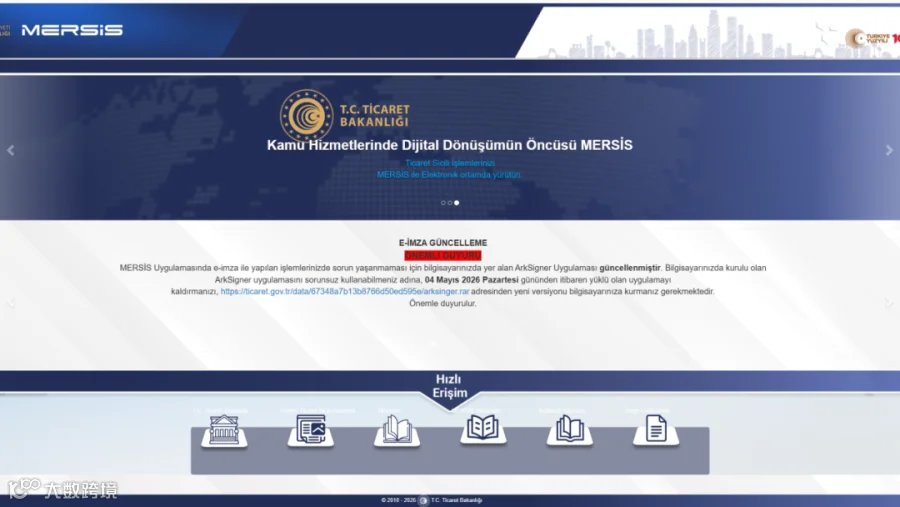The width and height of the screenshot is (900, 507).
Task: Click the E-İMZA GÜNCELLEME heading
Action: coord(443,243)
